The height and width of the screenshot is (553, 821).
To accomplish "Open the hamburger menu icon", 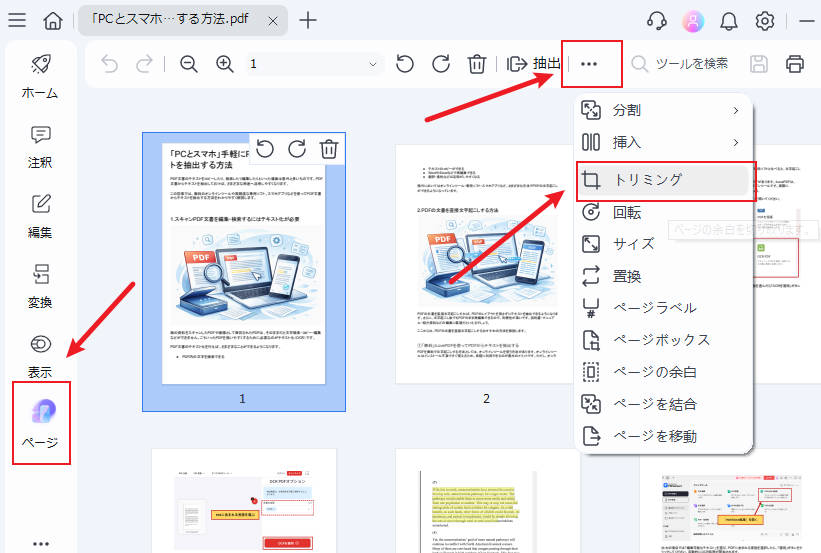I will click(17, 20).
